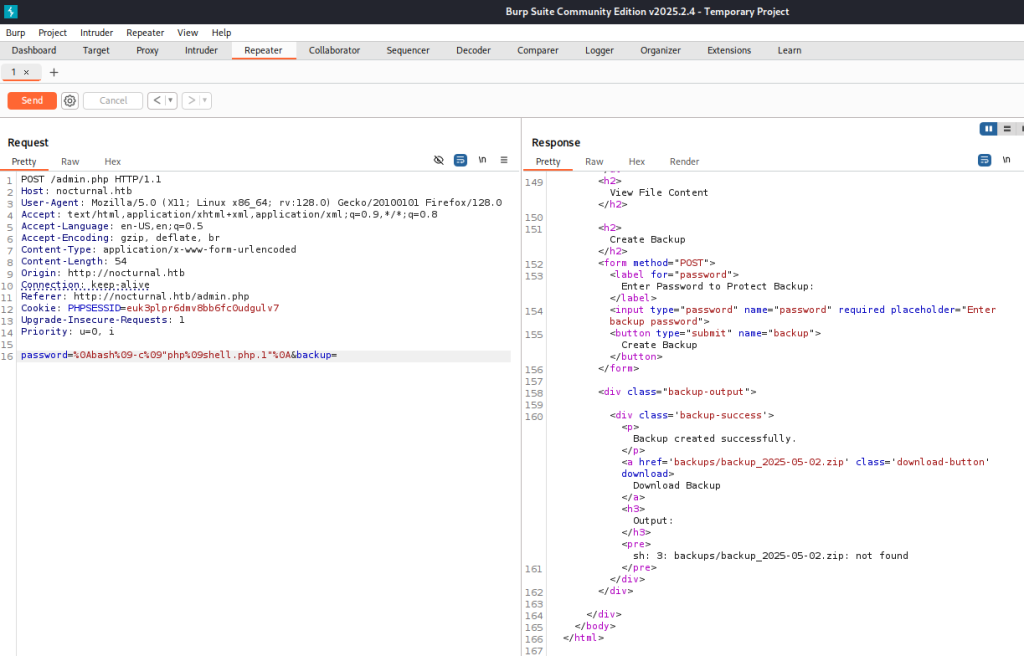Go back to previous request in history
Screen dimensions: 1024x656
click(156, 100)
